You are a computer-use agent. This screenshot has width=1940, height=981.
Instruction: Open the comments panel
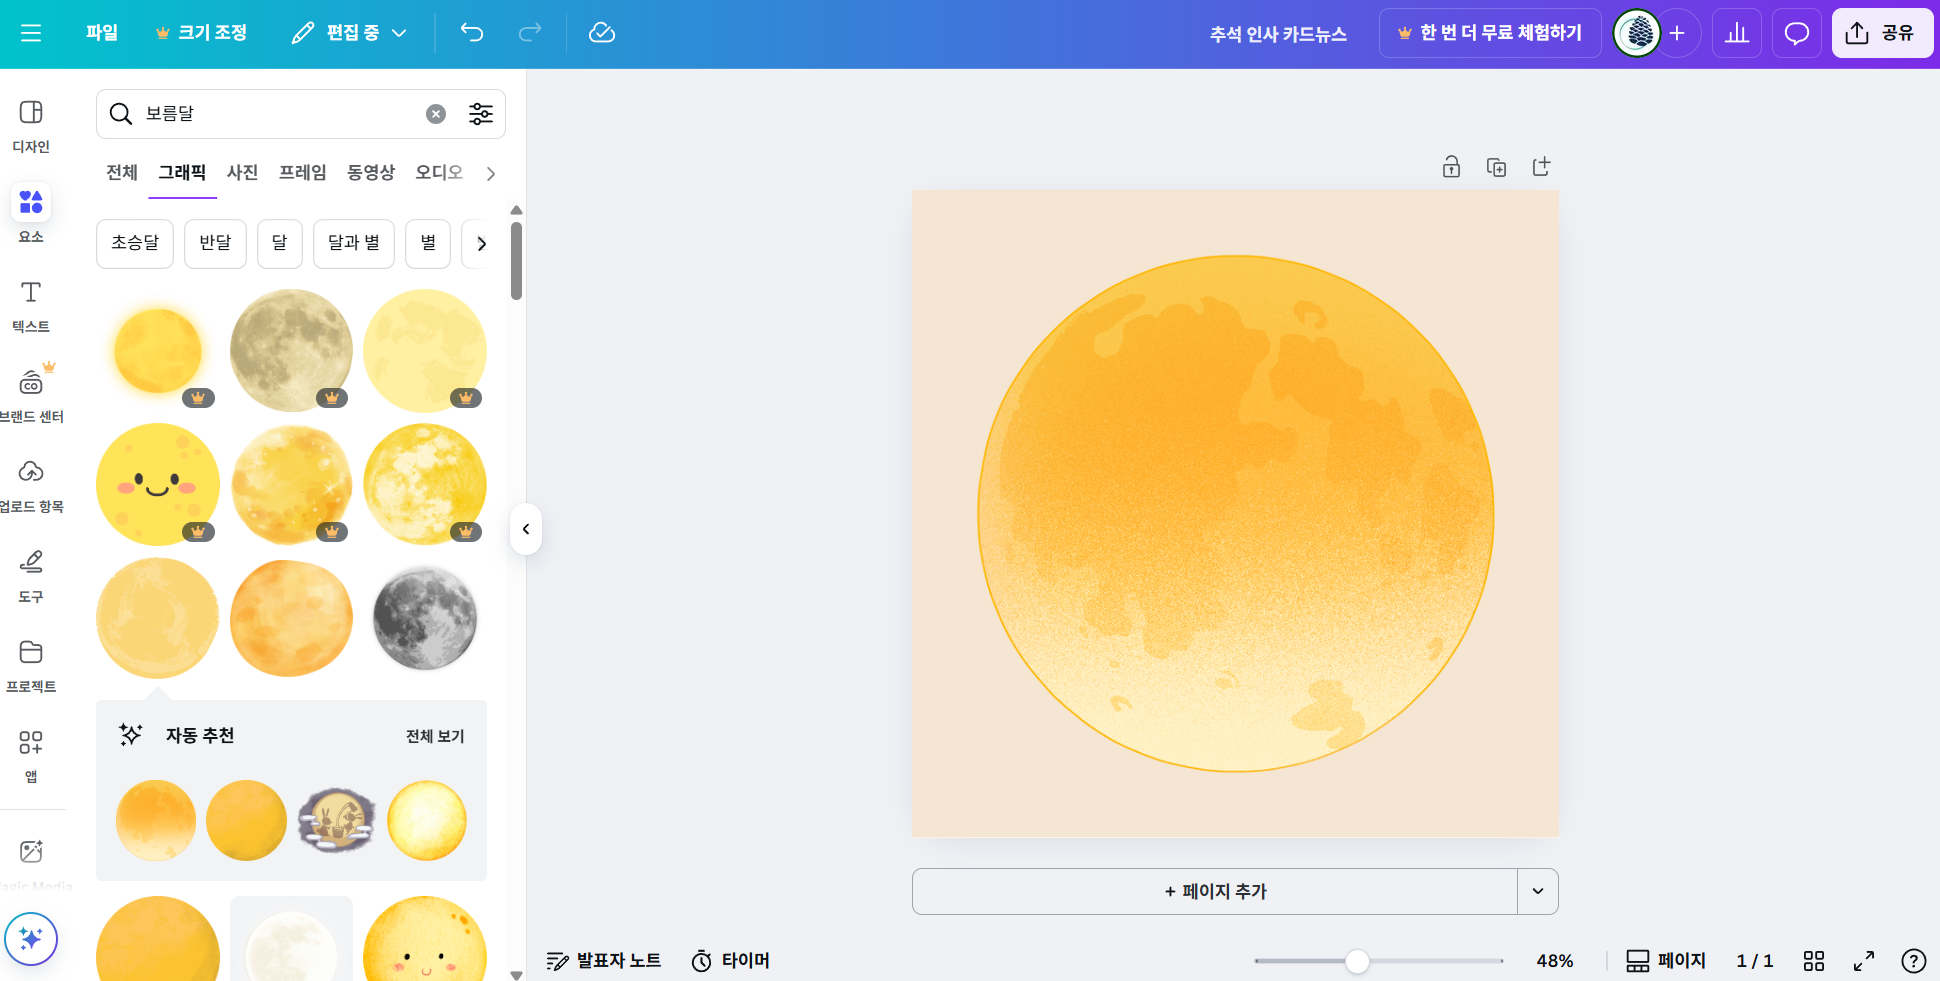(x=1796, y=32)
